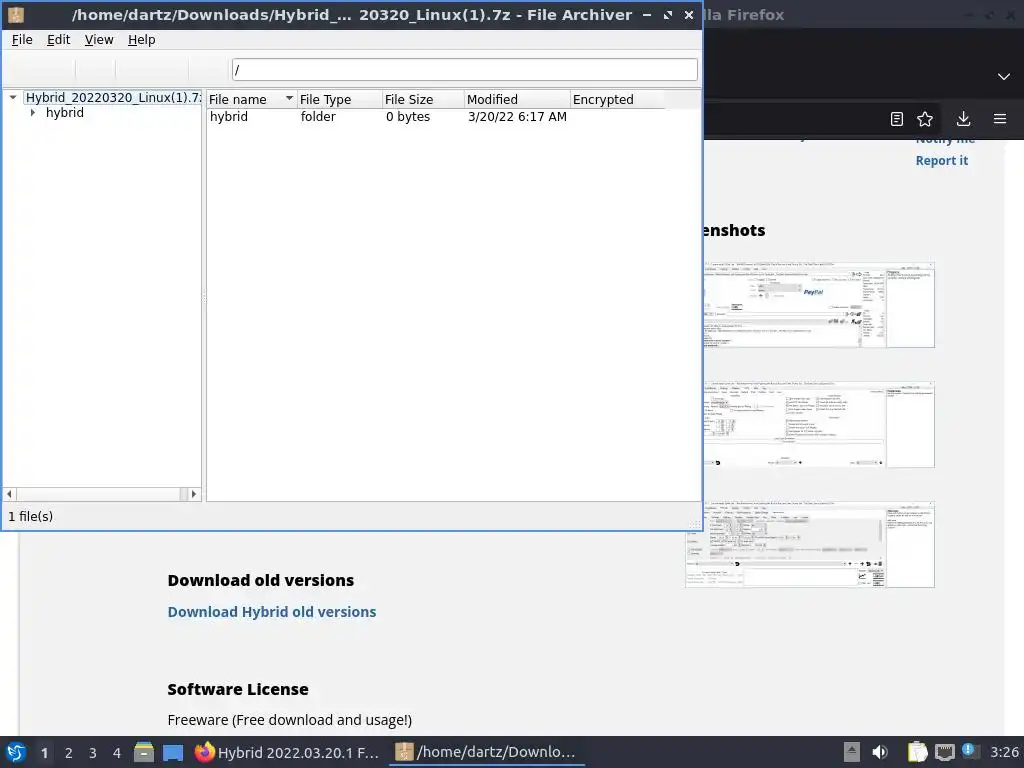Sort by File name column
Viewport: 1024px width, 768px height.
[x=251, y=99]
